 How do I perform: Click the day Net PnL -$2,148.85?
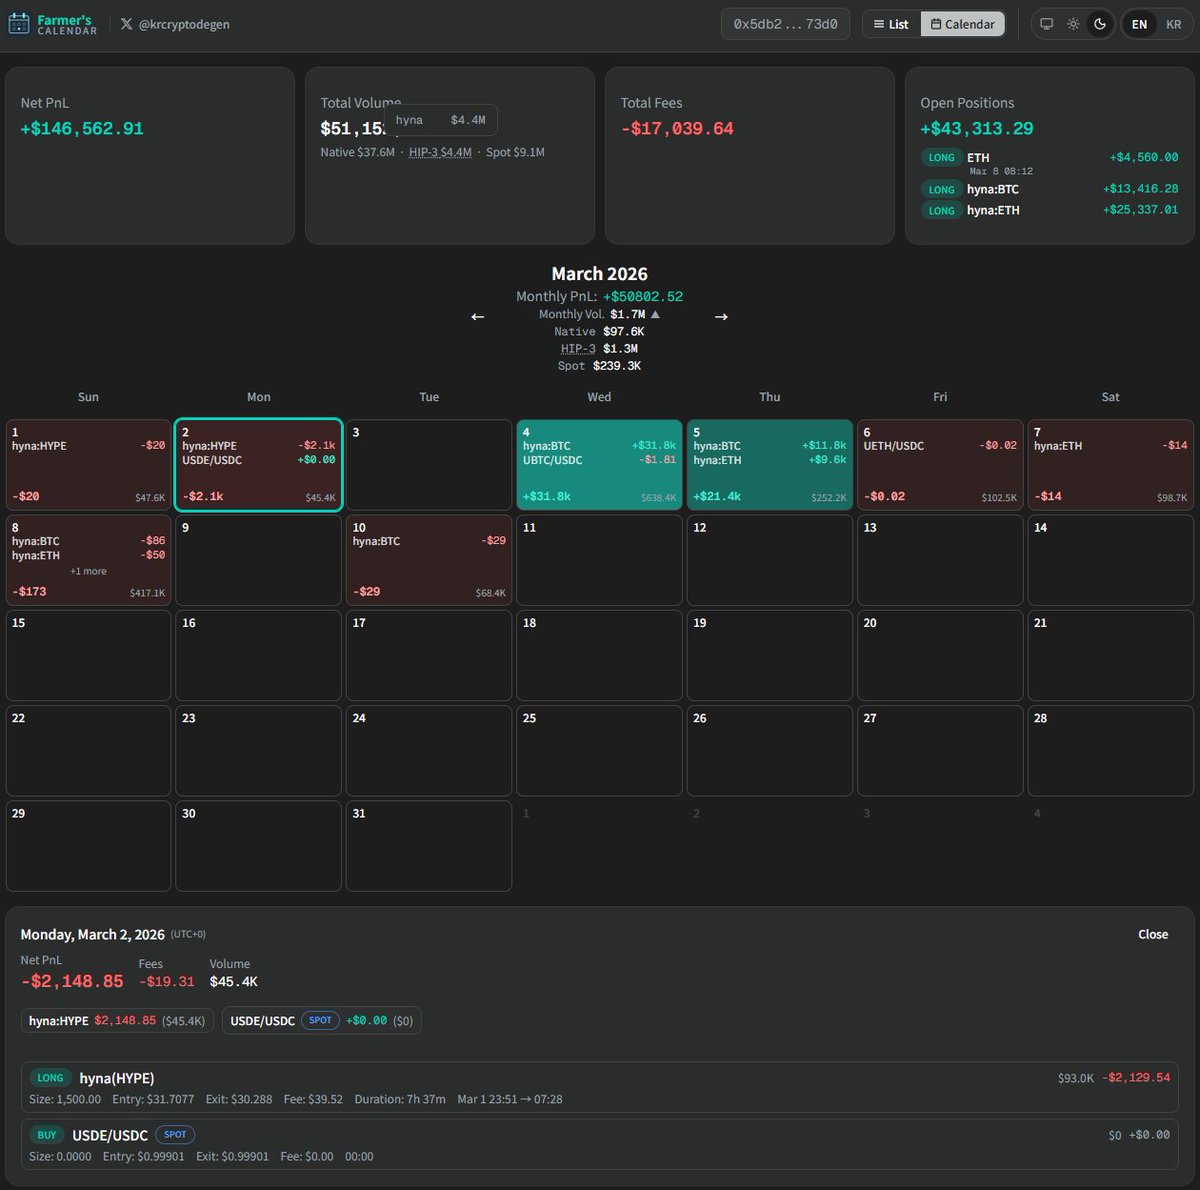point(72,981)
